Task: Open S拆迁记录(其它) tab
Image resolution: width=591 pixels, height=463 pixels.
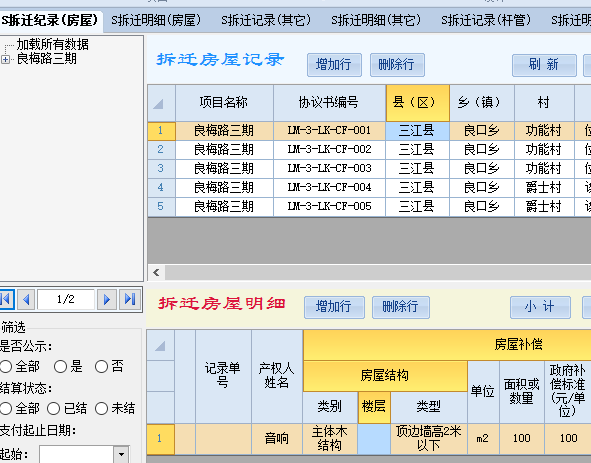Action: point(266,20)
